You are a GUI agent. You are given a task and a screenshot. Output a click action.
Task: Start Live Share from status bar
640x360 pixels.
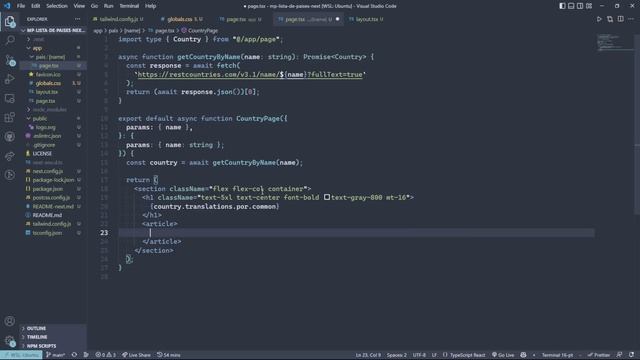pos(136,355)
